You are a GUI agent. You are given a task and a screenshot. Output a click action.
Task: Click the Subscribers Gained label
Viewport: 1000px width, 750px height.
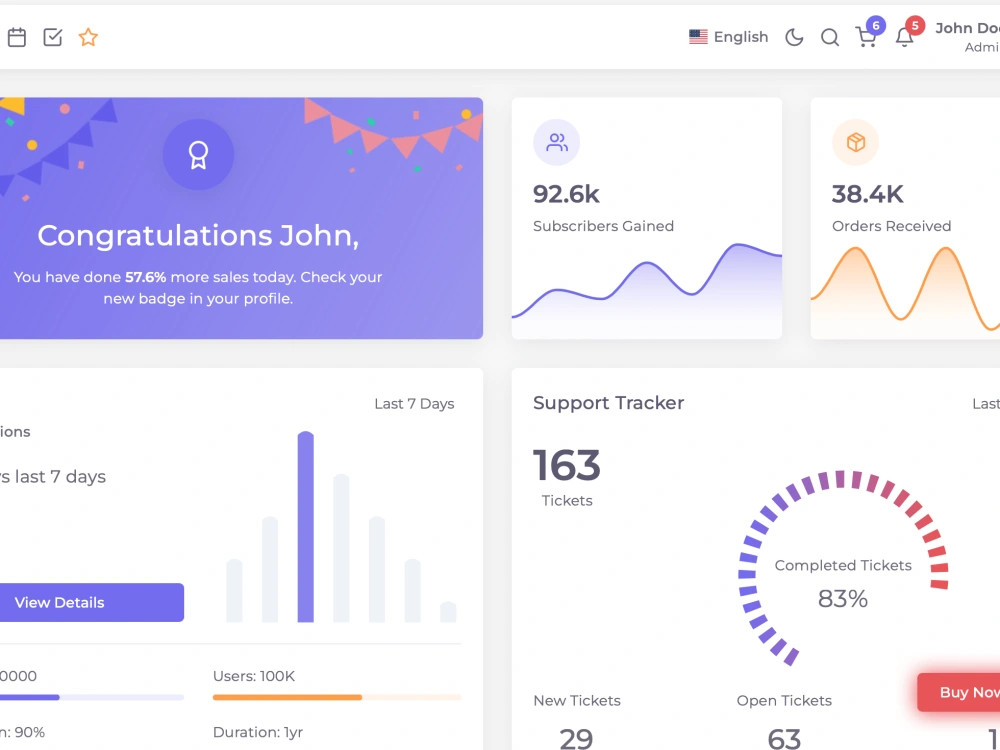coord(603,226)
